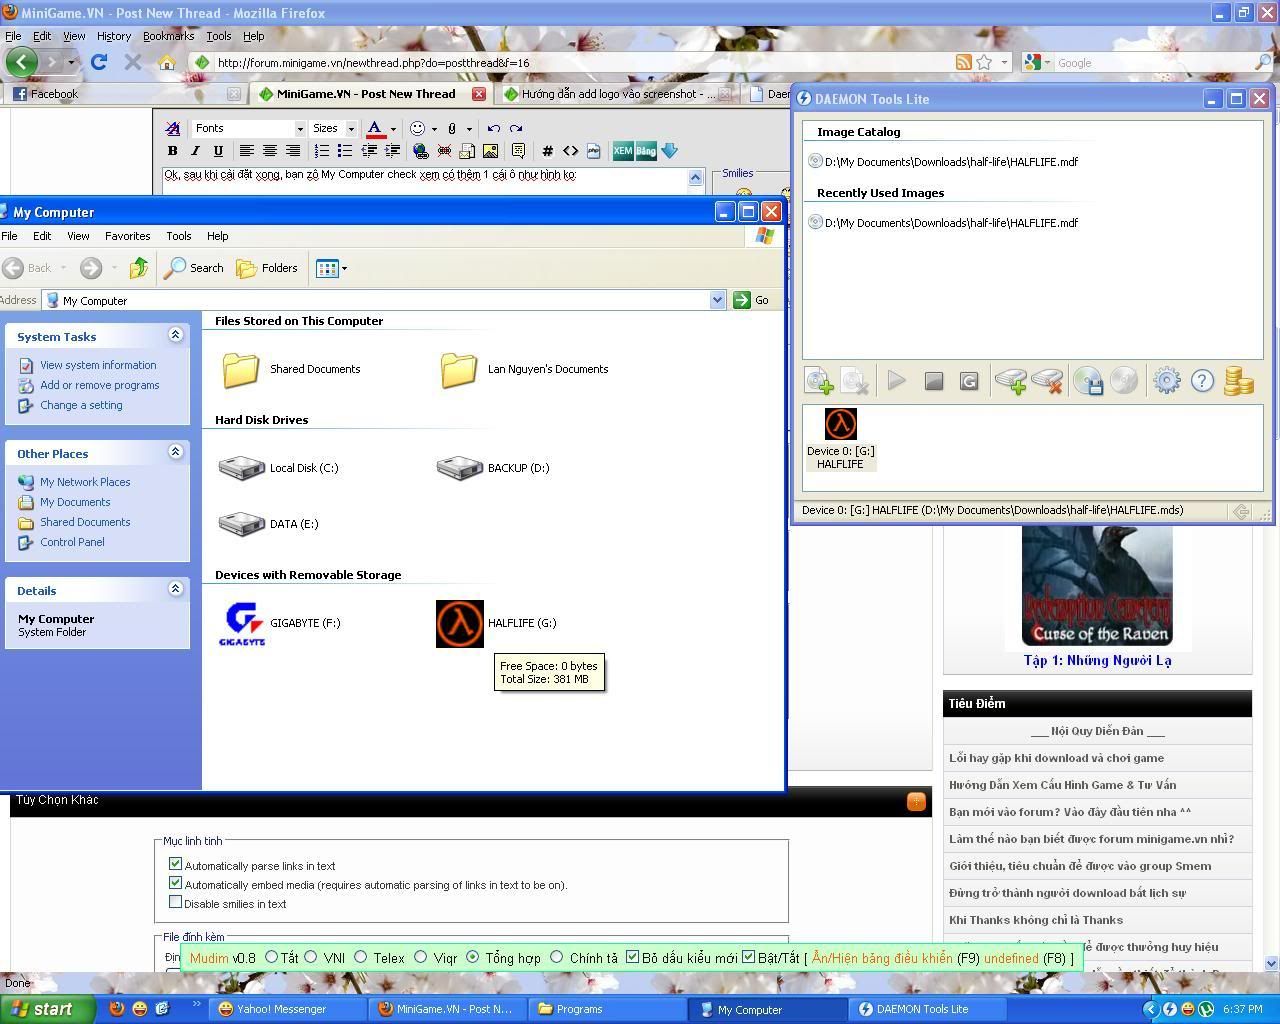
Task: Toggle Automatically embed media checkbox
Action: coord(176,883)
